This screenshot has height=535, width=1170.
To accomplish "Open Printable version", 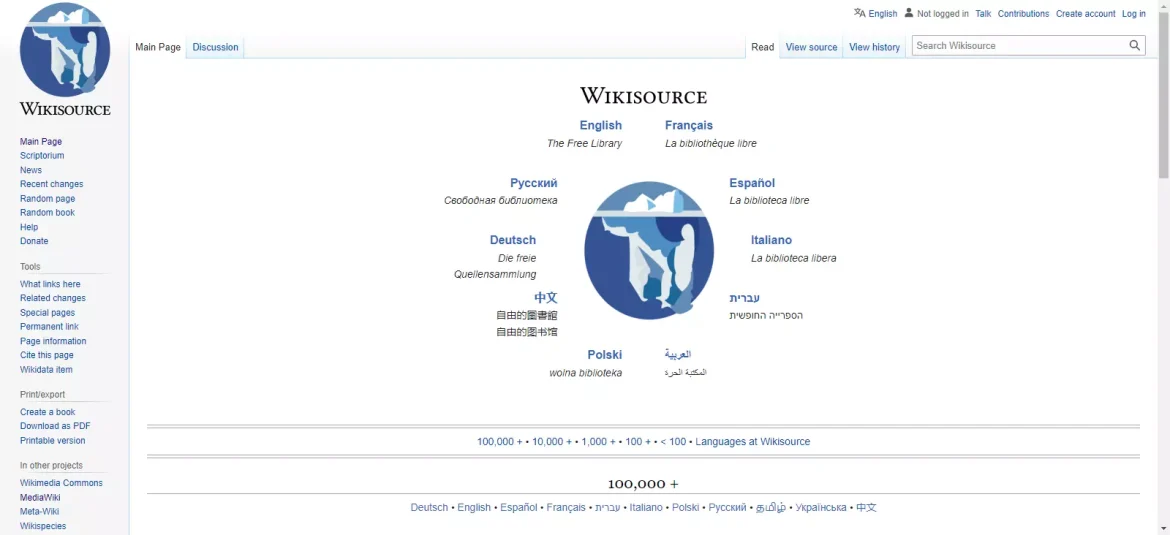I will click(x=52, y=440).
